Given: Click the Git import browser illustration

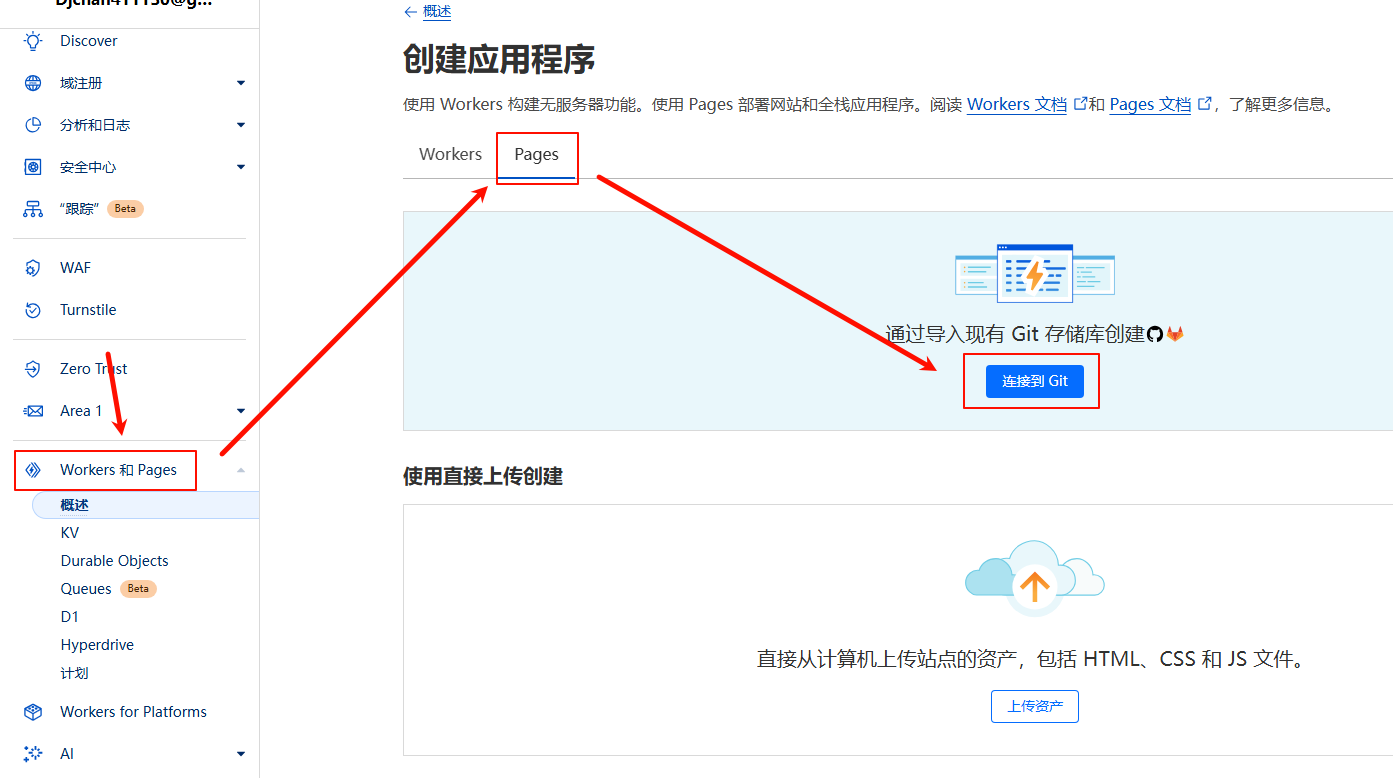Looking at the screenshot, I should 1035,272.
